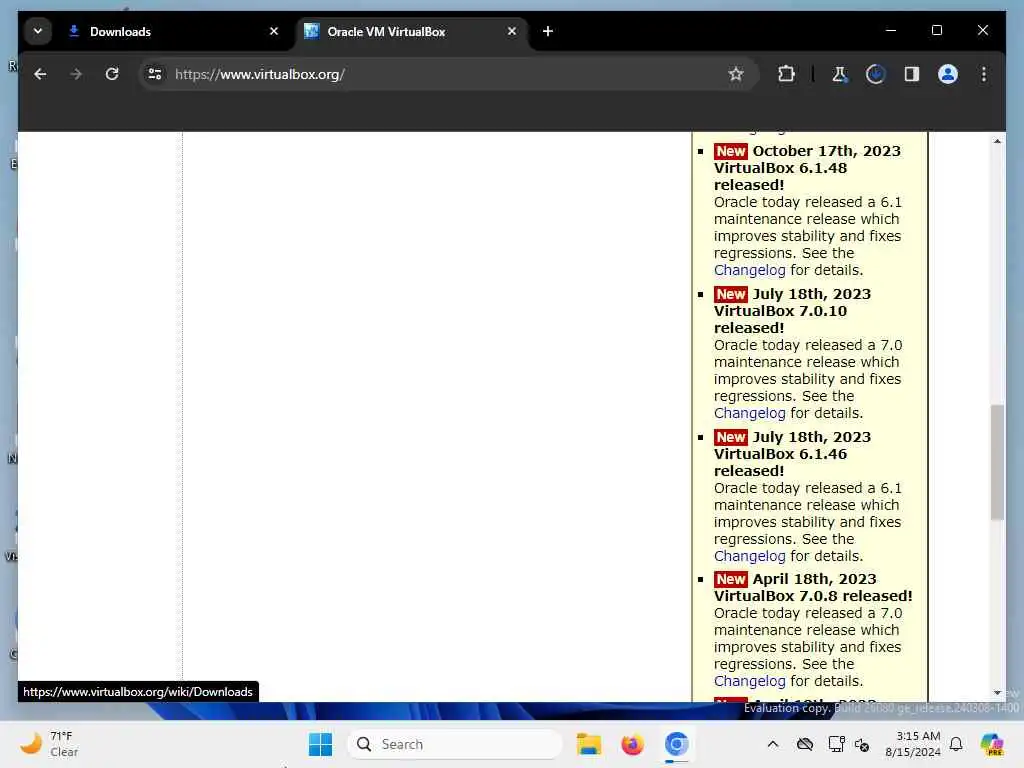Click the page scrollbar up arrow
Screen dimensions: 1024x768
click(997, 141)
